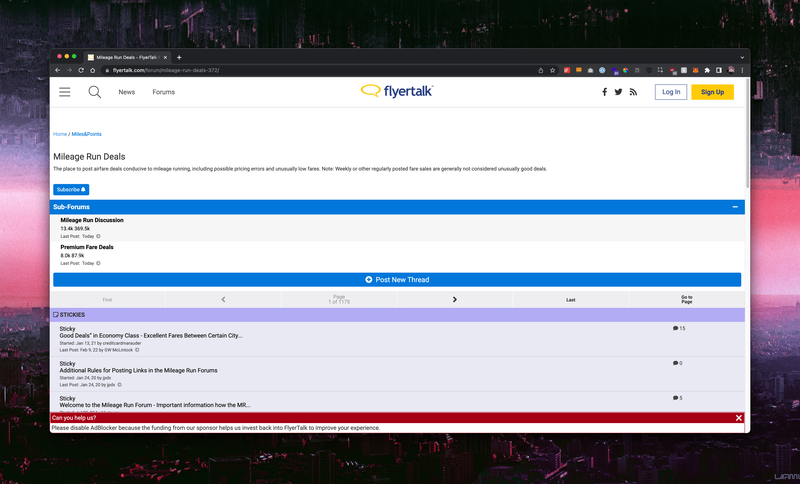Close the Mileage Run Deals tab
The image size is (800, 484).
[x=165, y=58]
